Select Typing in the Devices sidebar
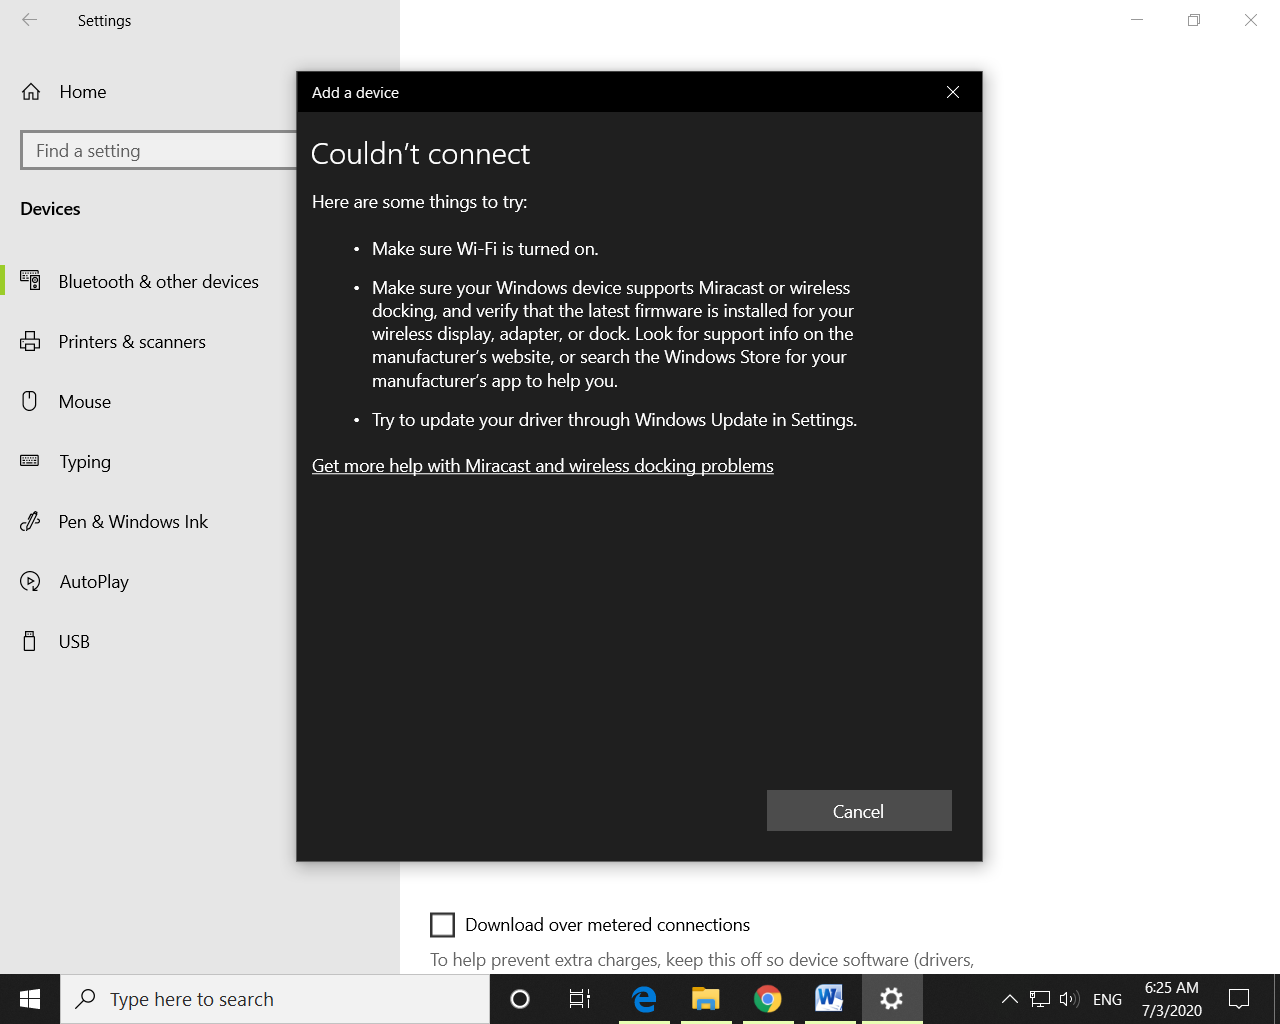The height and width of the screenshot is (1024, 1280). [85, 462]
